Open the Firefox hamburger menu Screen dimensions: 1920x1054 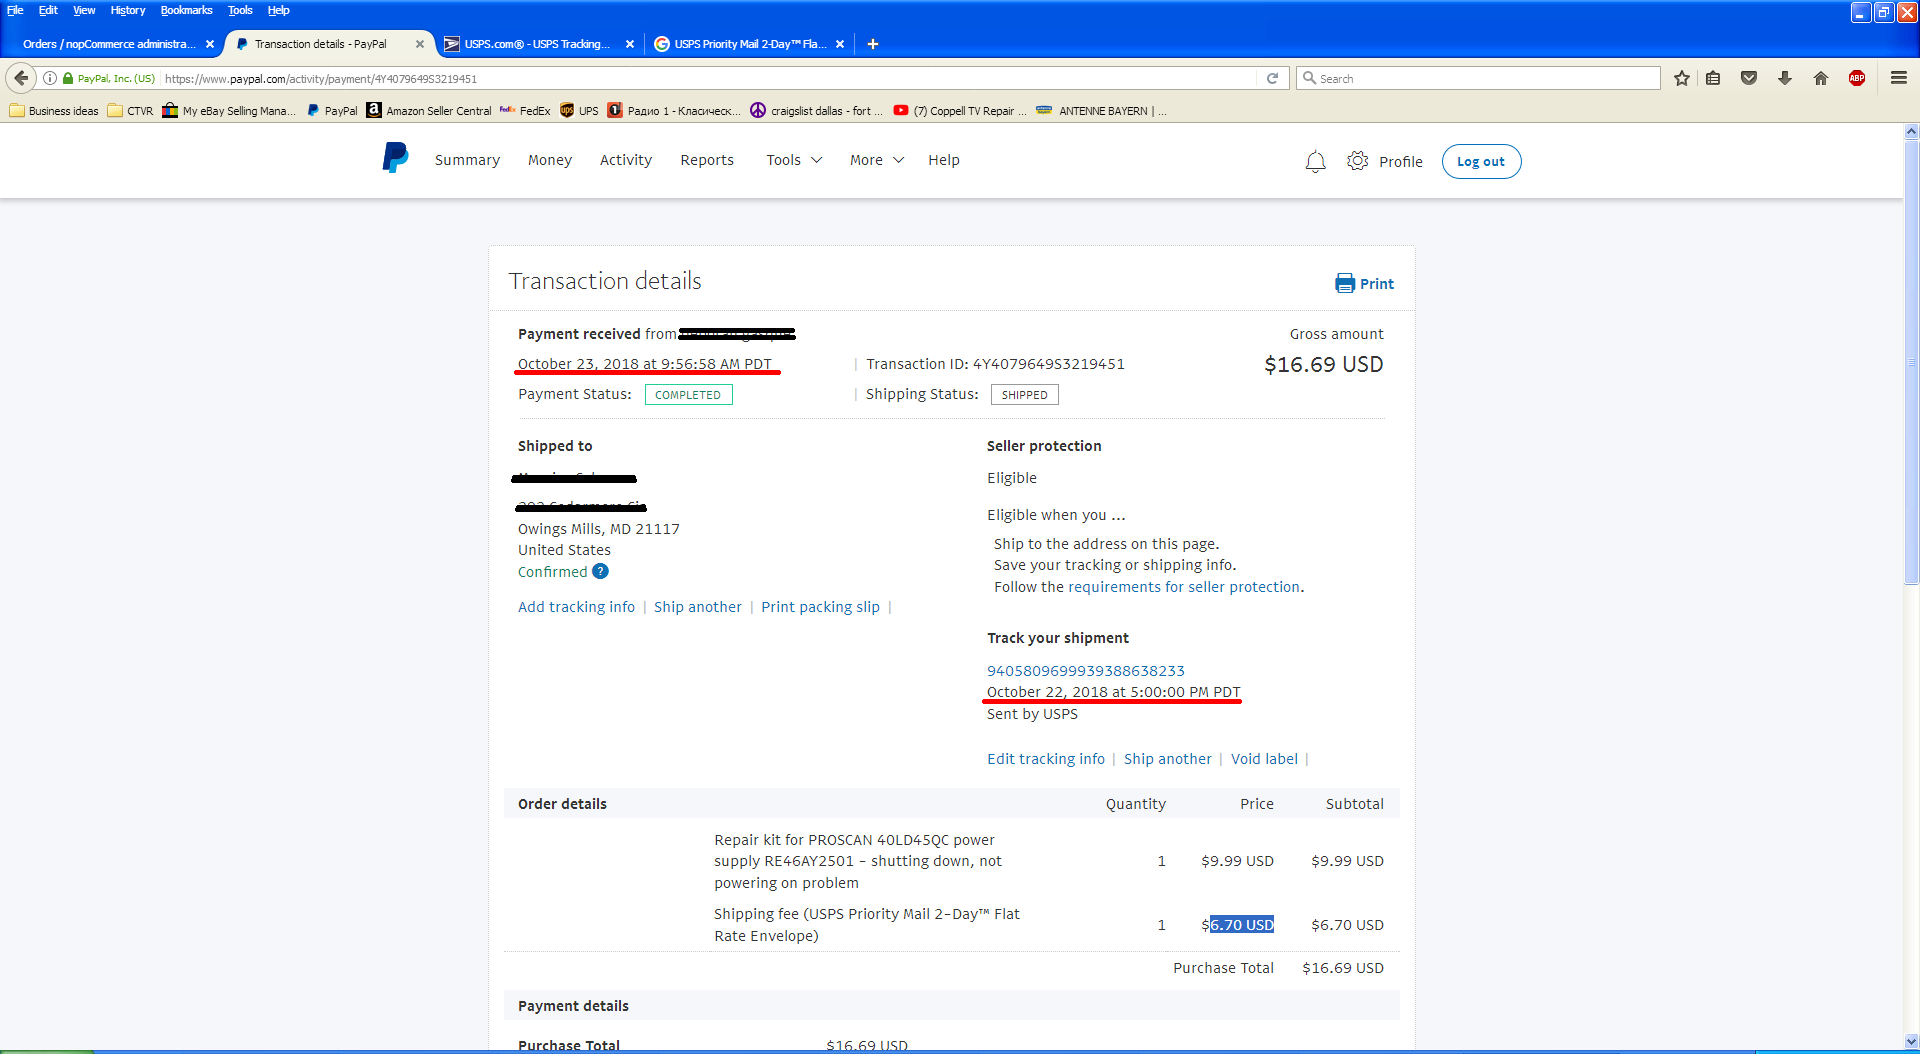click(1899, 78)
